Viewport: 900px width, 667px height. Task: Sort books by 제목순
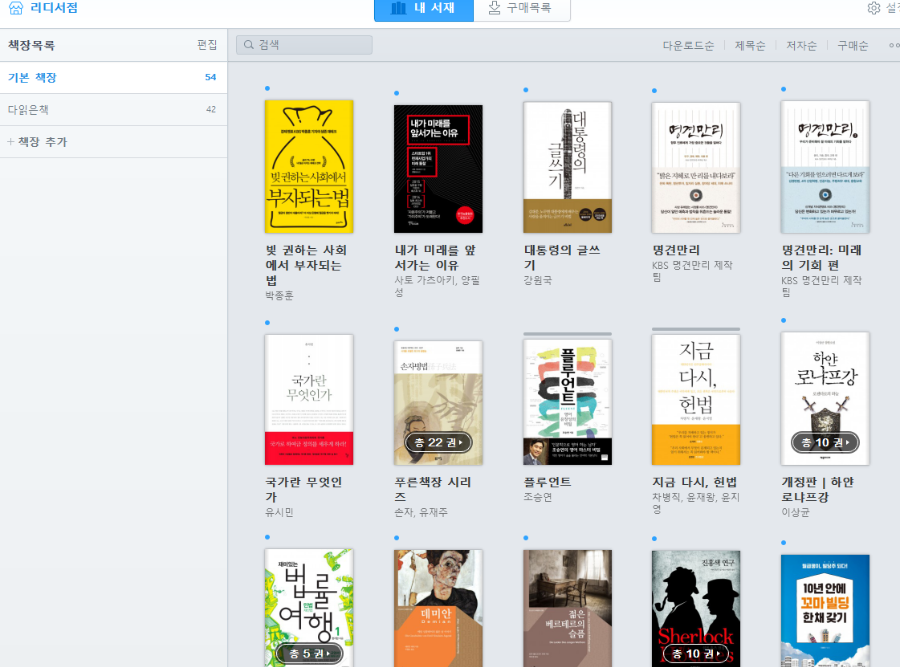point(750,46)
